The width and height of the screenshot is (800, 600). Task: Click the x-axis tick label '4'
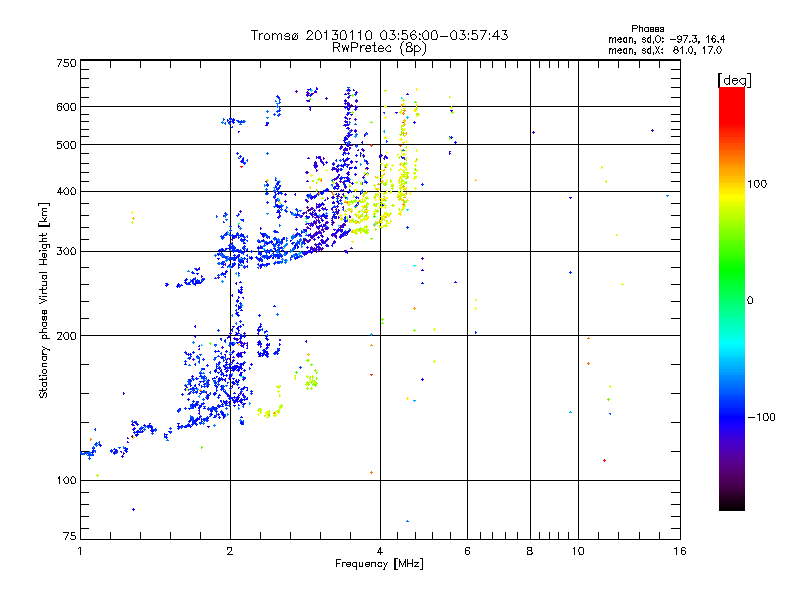pyautogui.click(x=380, y=551)
